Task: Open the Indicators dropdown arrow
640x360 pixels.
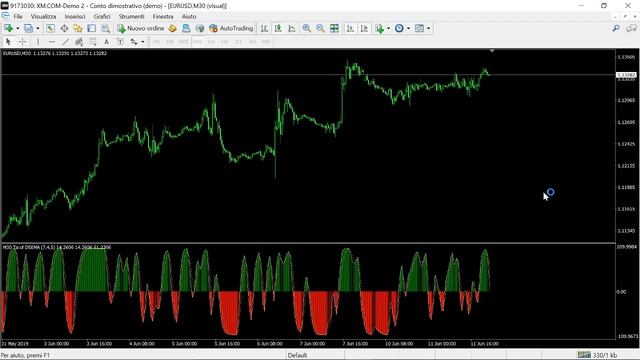Action: click(x=388, y=28)
